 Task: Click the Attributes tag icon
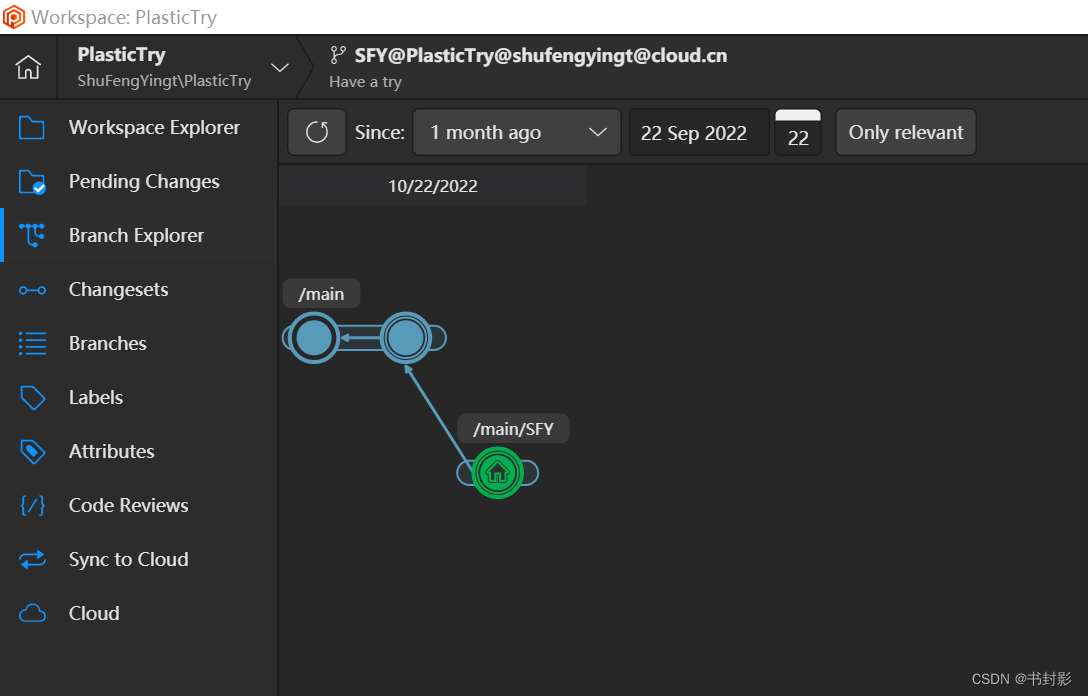[x=32, y=452]
